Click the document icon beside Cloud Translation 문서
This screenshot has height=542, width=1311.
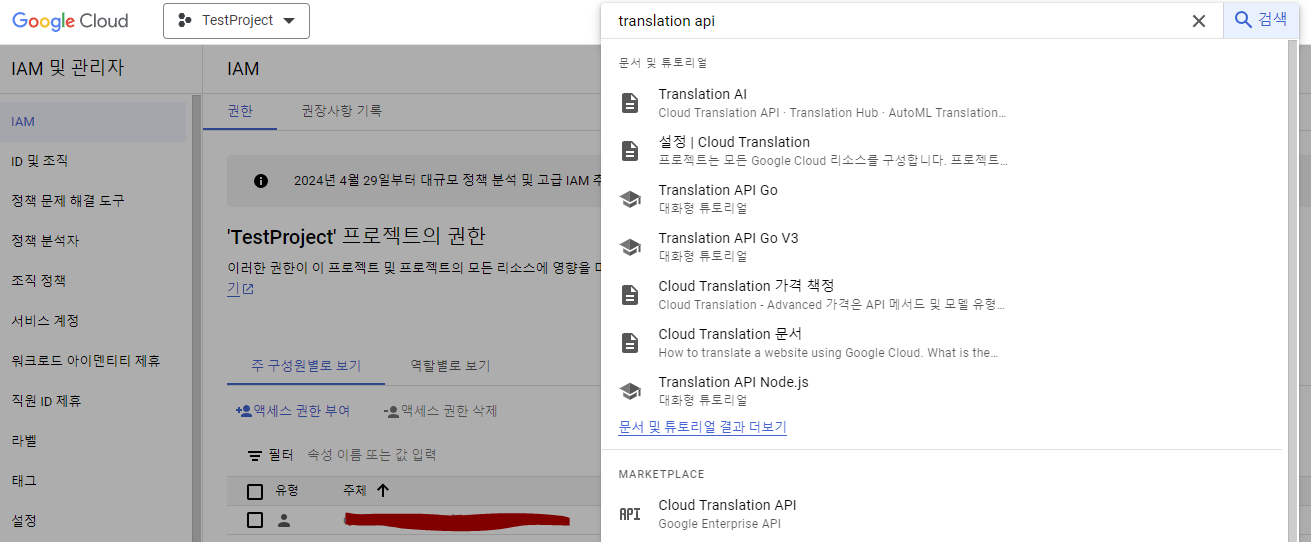click(x=630, y=343)
